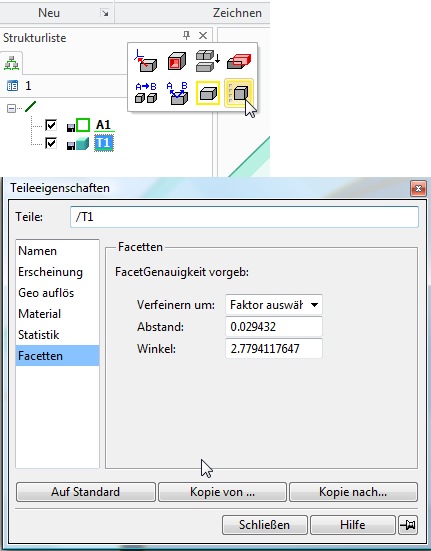Open the Erscheinung category
This screenshot has width=431, height=551.
(57, 272)
